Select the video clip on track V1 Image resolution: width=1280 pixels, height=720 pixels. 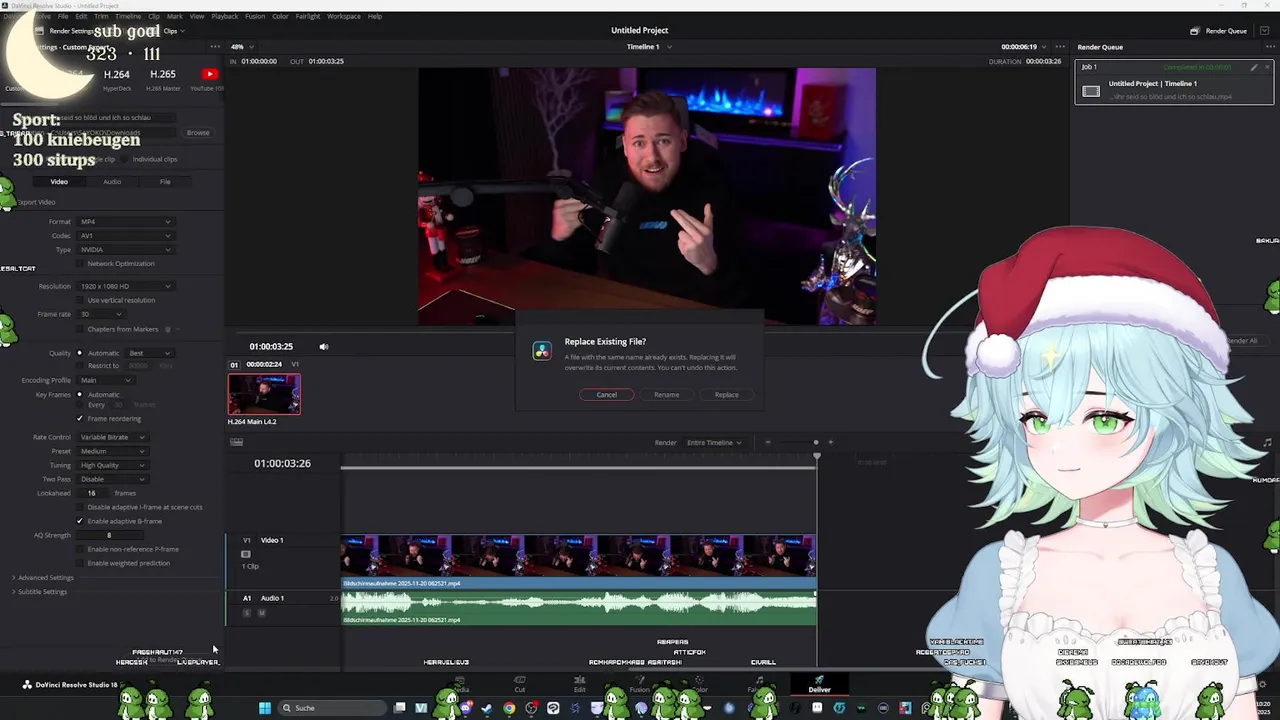(x=579, y=561)
